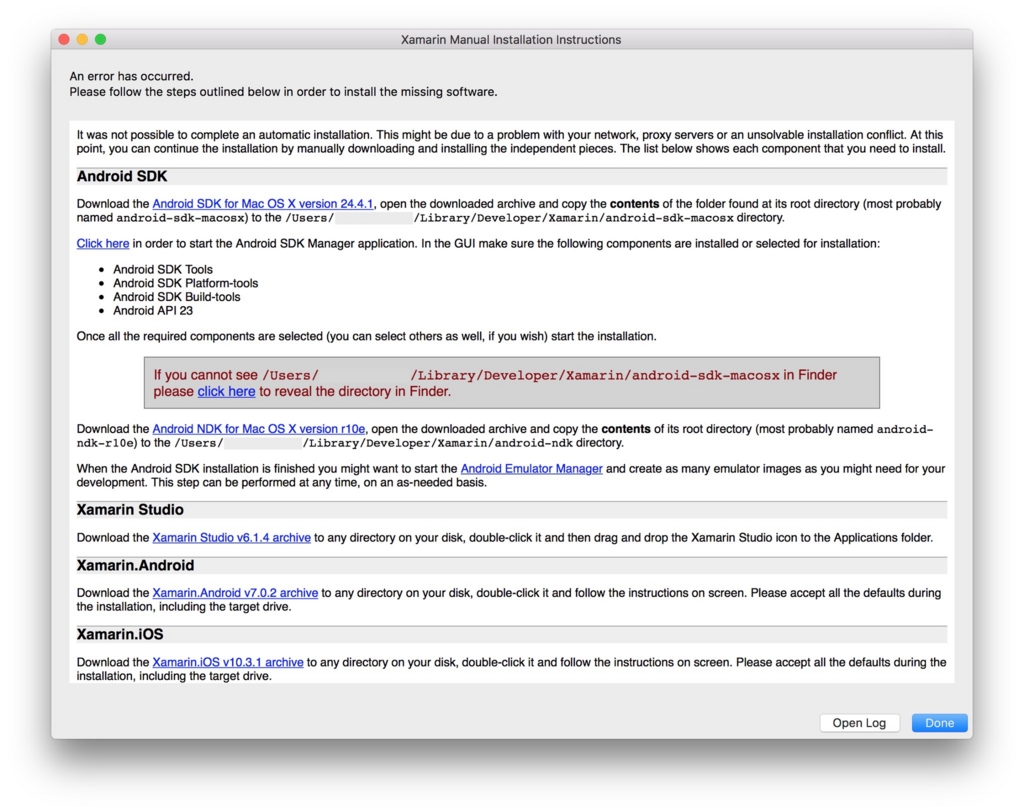Image resolution: width=1024 pixels, height=812 pixels.
Task: Select the 'Android SDK' section heading
Action: (122, 176)
